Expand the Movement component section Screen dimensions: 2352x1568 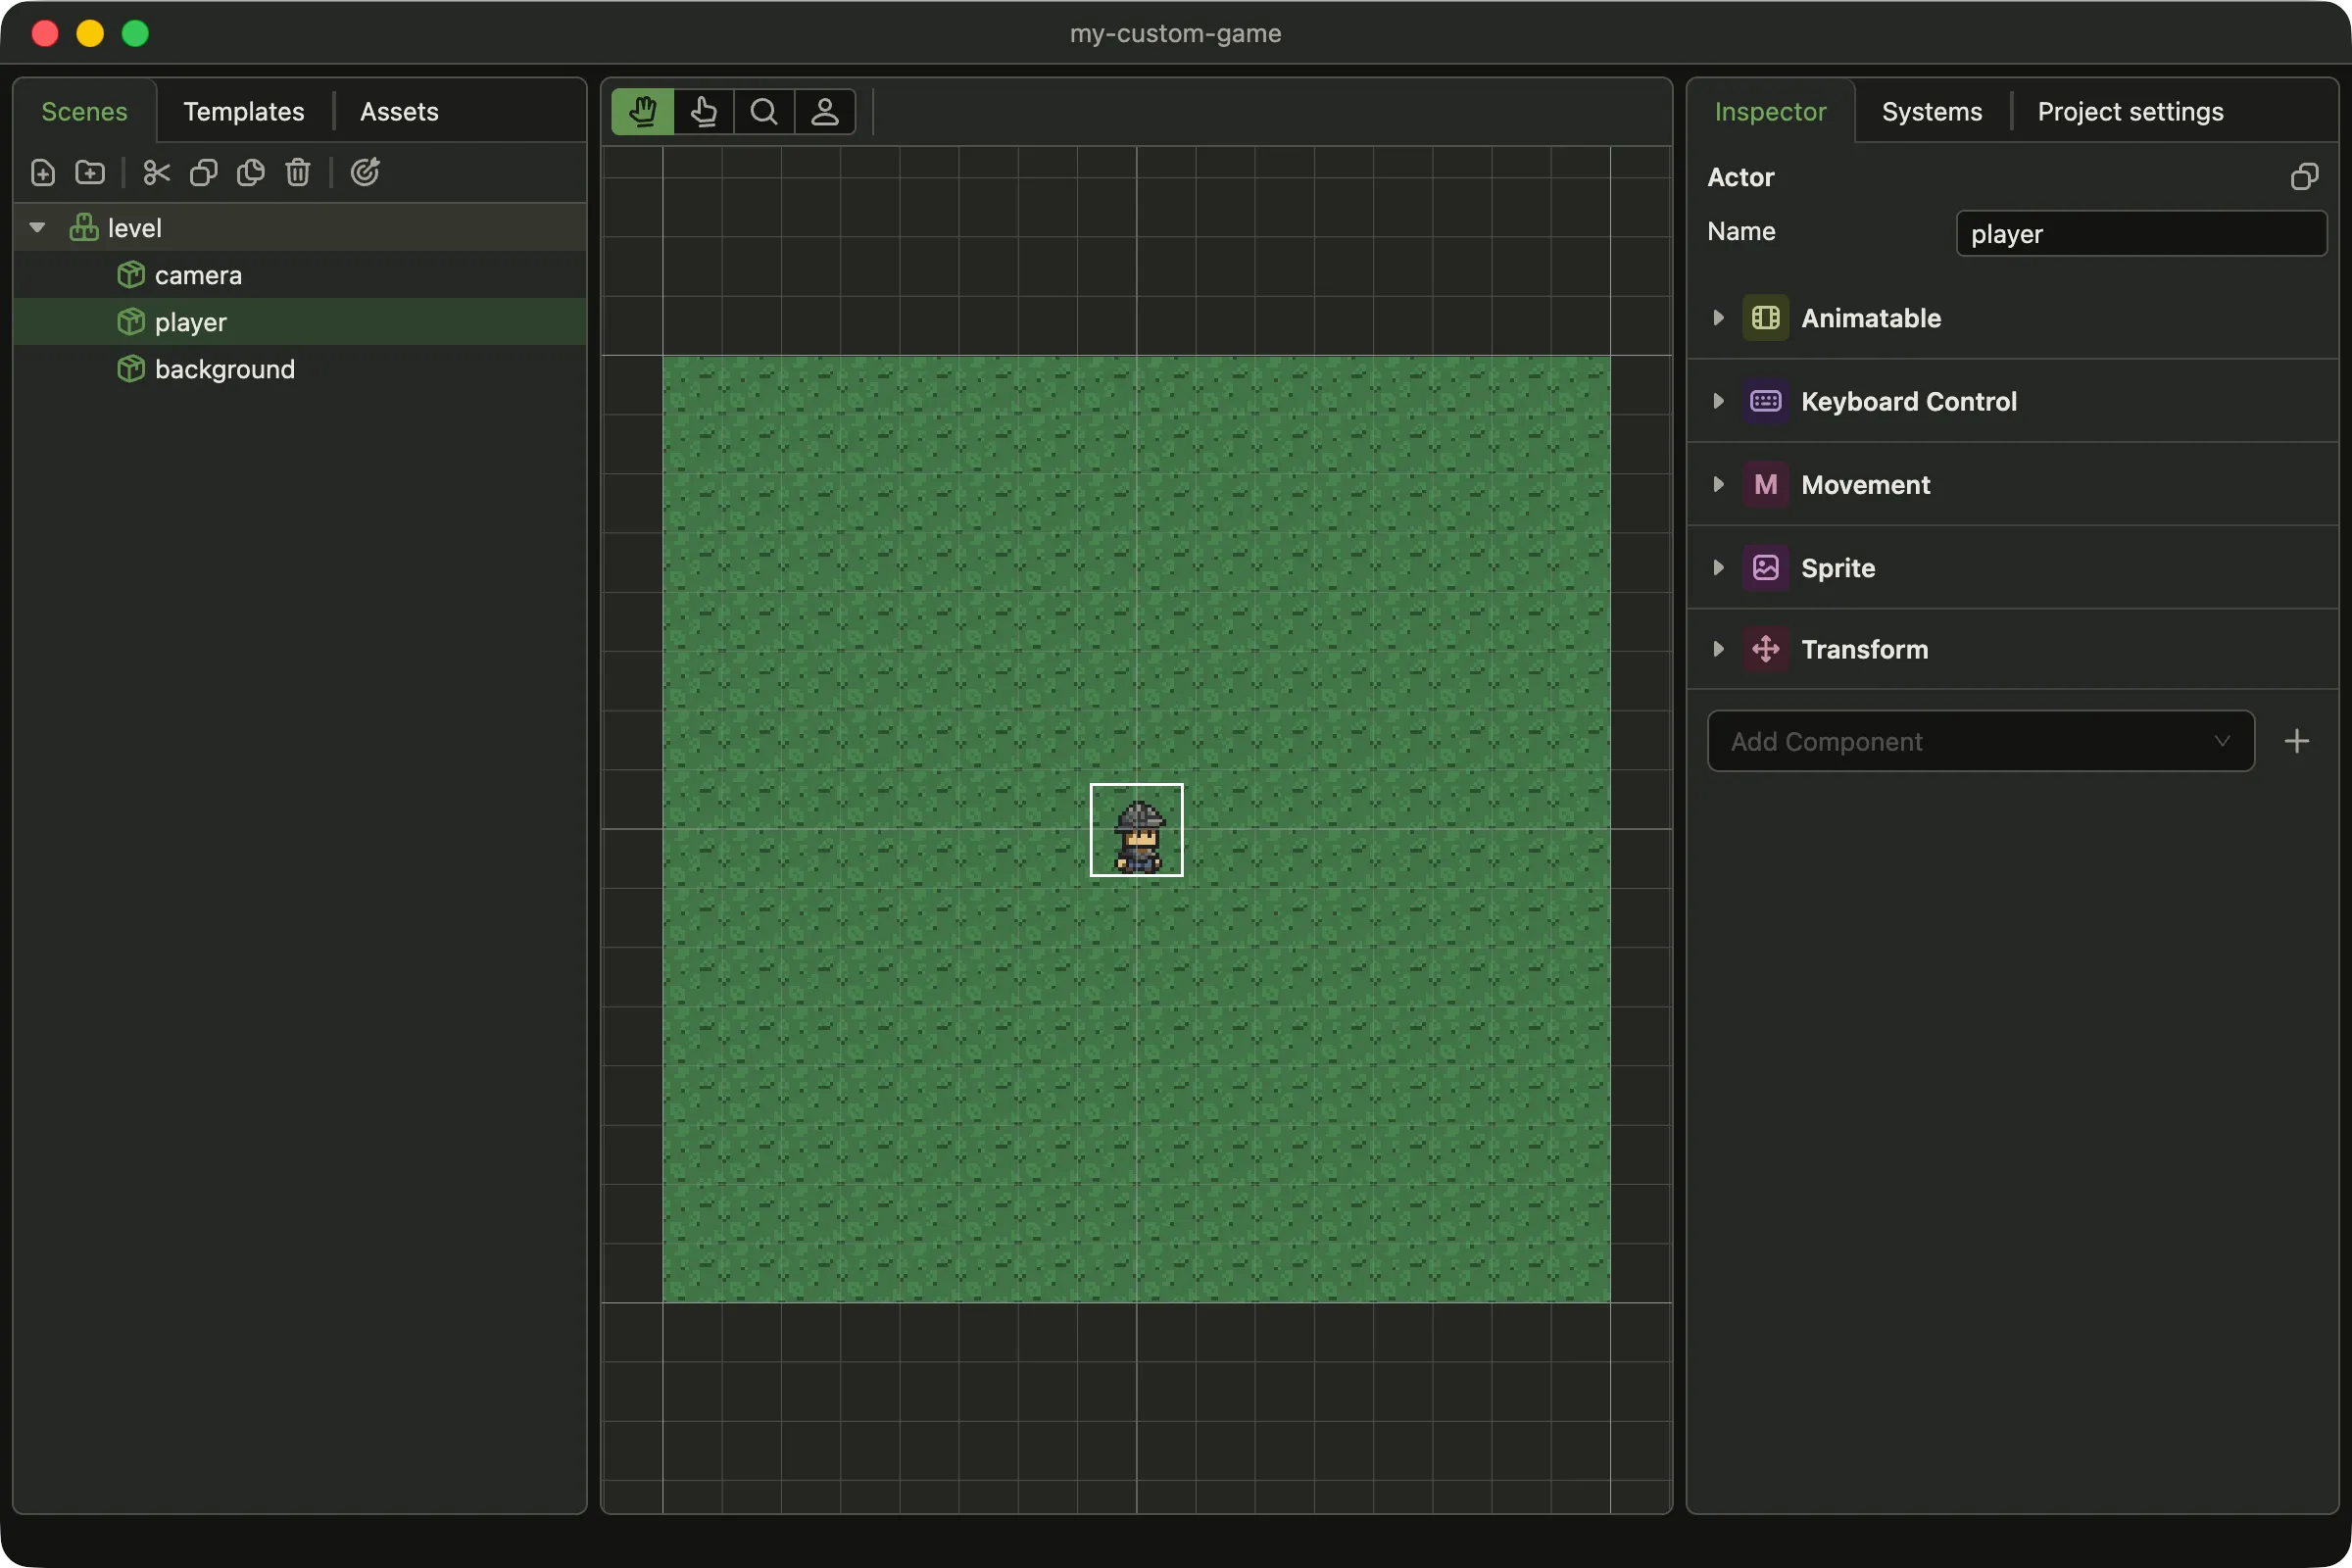pyautogui.click(x=1719, y=485)
